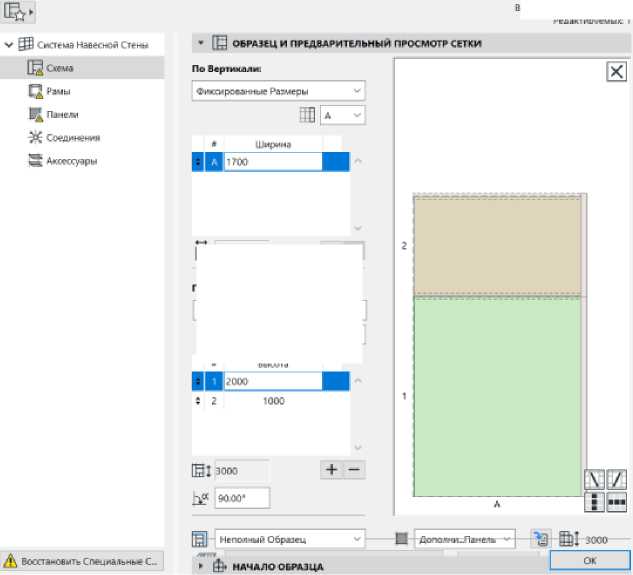Add a row with plus button
The image size is (633, 575).
(x=331, y=470)
